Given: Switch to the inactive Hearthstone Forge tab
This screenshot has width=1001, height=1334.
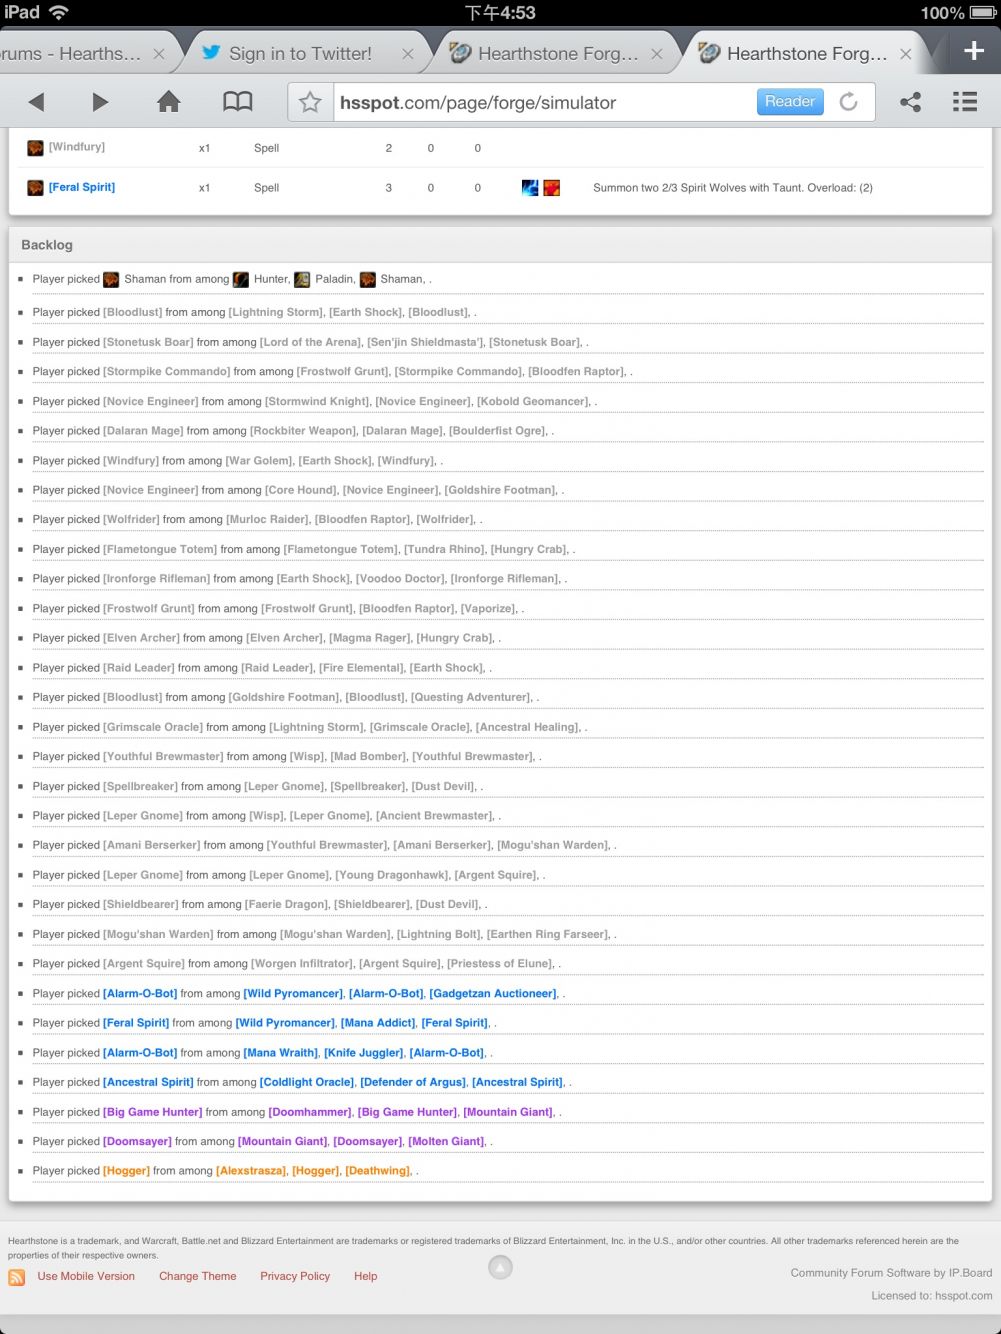Looking at the screenshot, I should pyautogui.click(x=558, y=54).
